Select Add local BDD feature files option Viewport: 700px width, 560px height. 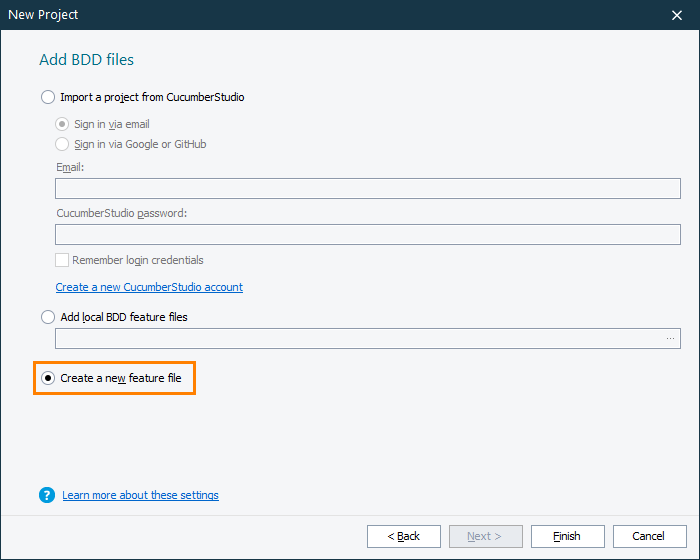point(48,317)
